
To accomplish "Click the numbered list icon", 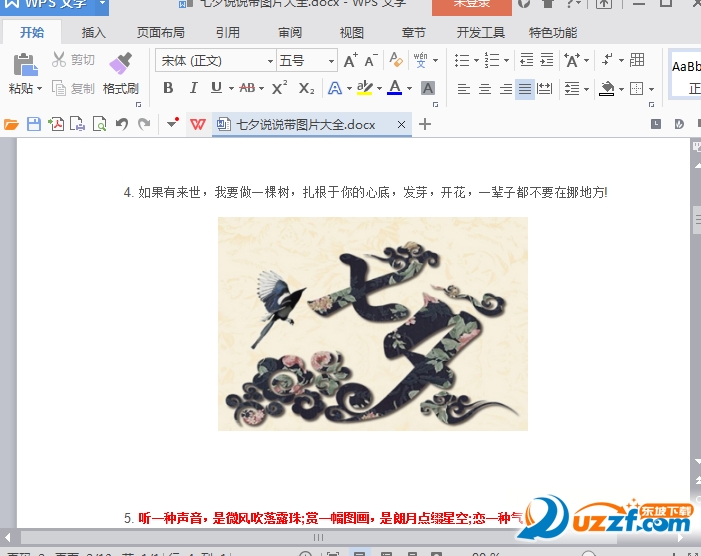I will (492, 60).
